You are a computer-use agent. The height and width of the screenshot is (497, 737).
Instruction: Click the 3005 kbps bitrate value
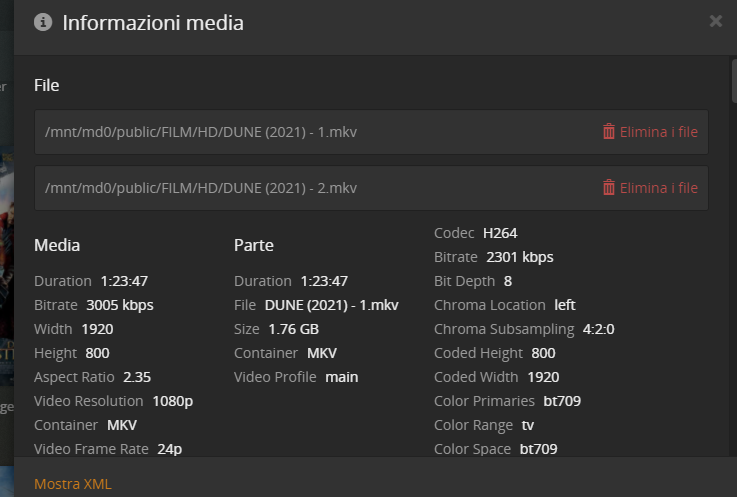tap(120, 305)
